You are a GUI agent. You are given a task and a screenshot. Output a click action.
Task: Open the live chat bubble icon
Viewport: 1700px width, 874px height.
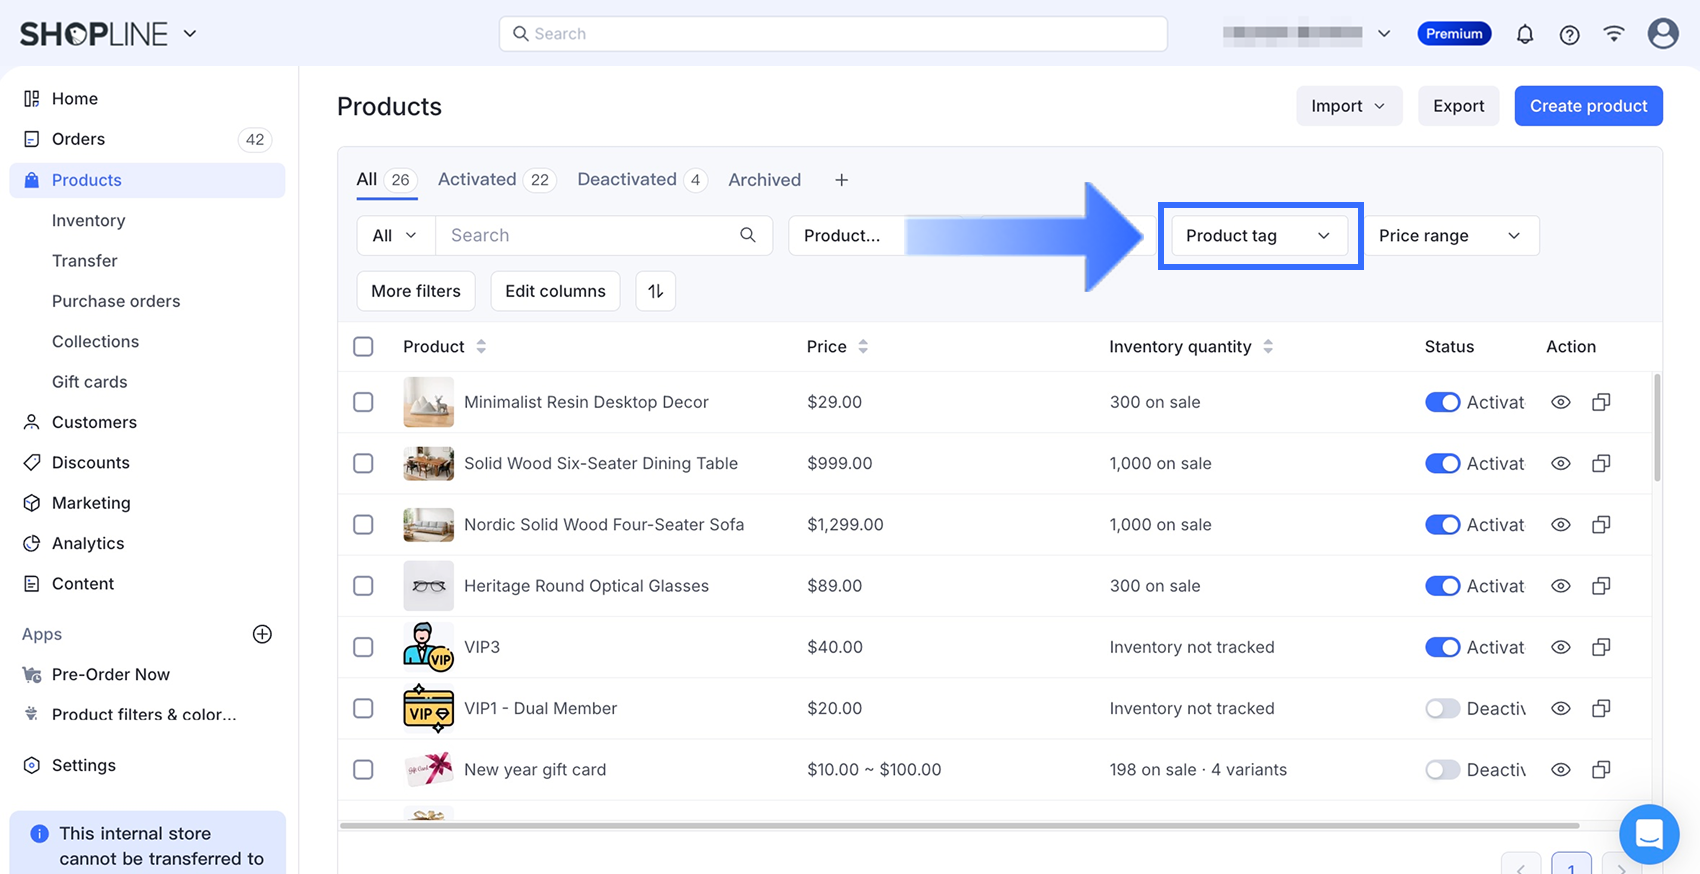1648,833
